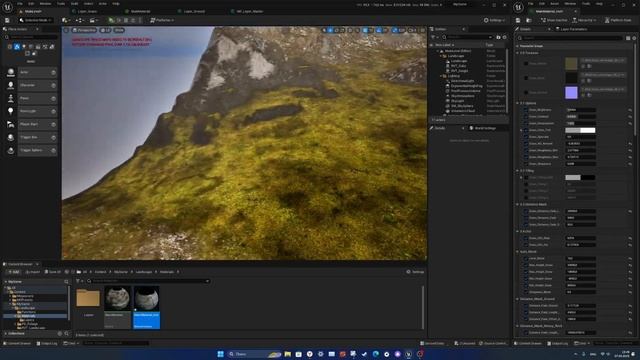Open the Platforms dropdown in main toolbar

pos(162,20)
